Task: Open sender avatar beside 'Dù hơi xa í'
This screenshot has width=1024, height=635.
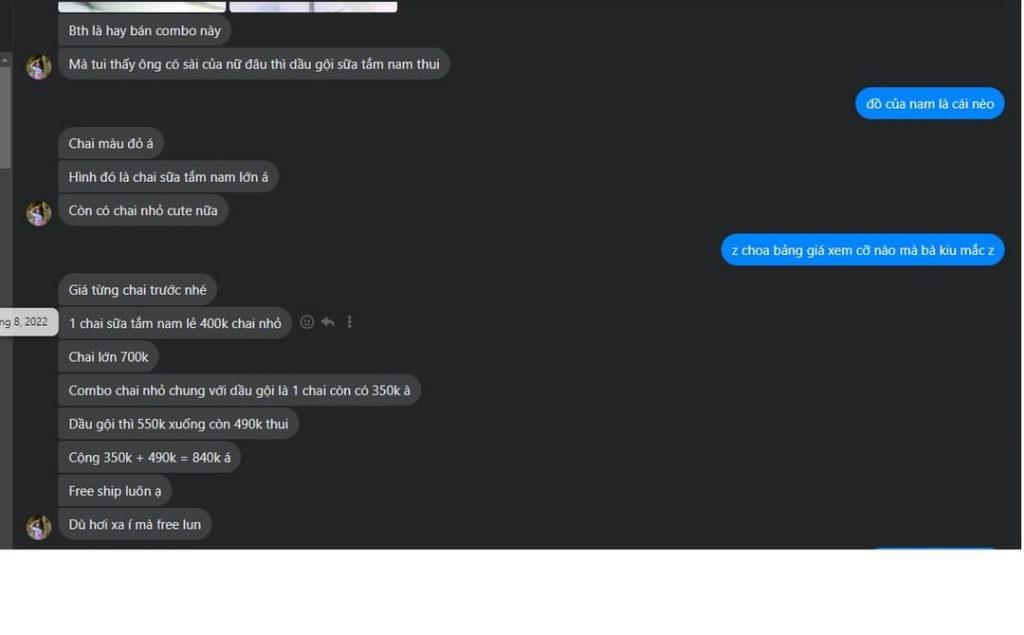Action: (39, 527)
